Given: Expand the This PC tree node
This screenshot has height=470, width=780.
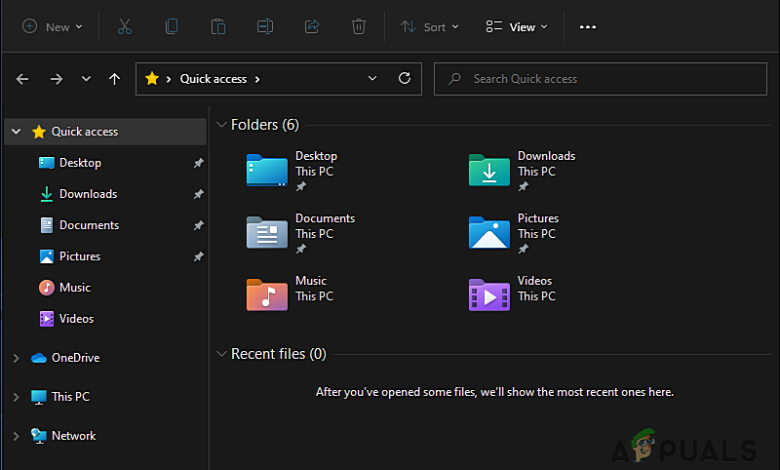Looking at the screenshot, I should tap(15, 397).
